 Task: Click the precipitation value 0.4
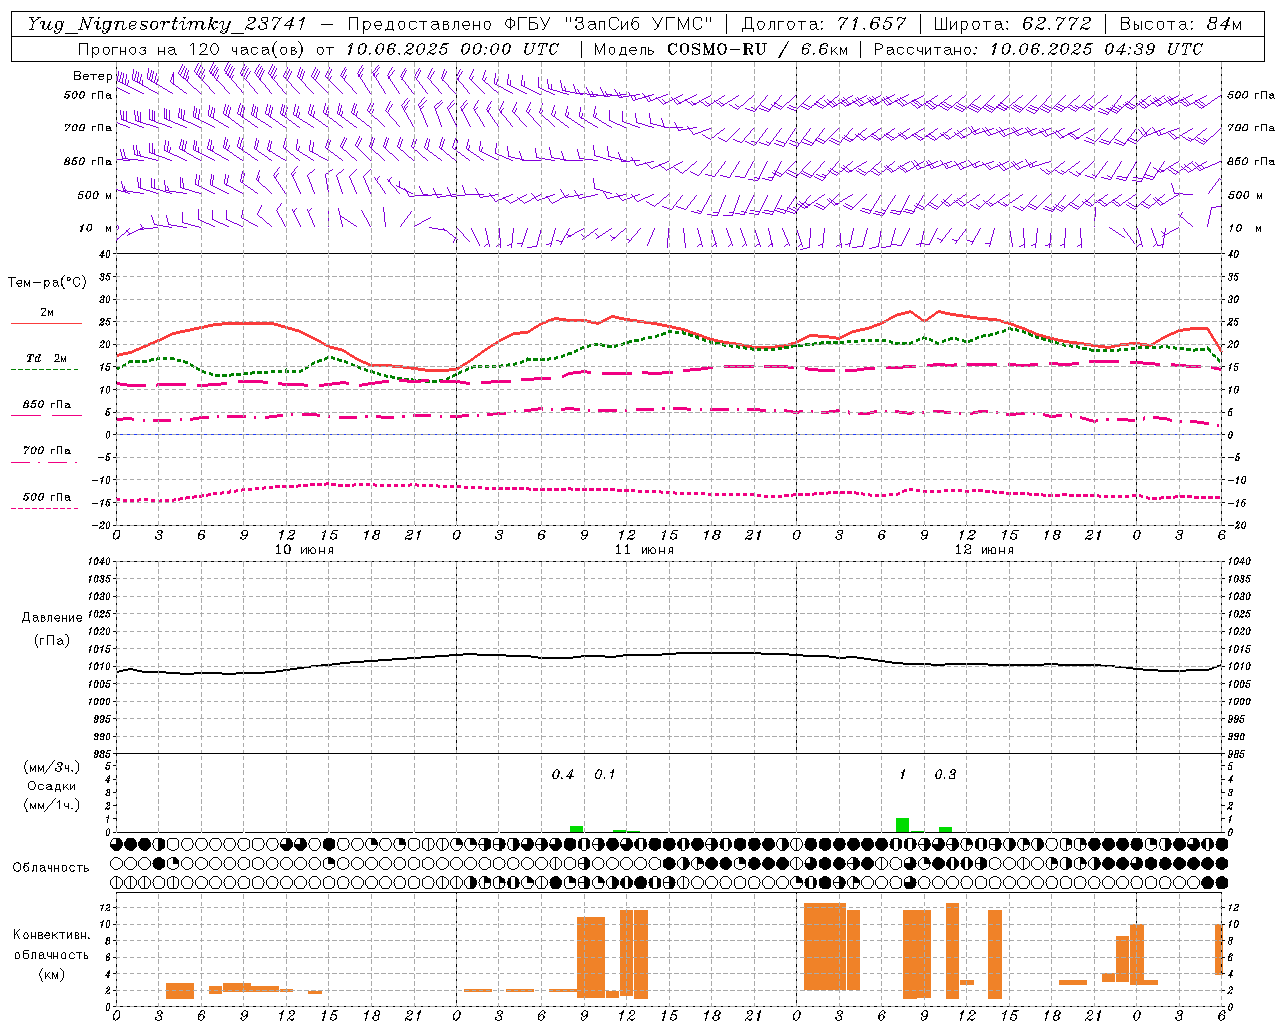coord(563,775)
